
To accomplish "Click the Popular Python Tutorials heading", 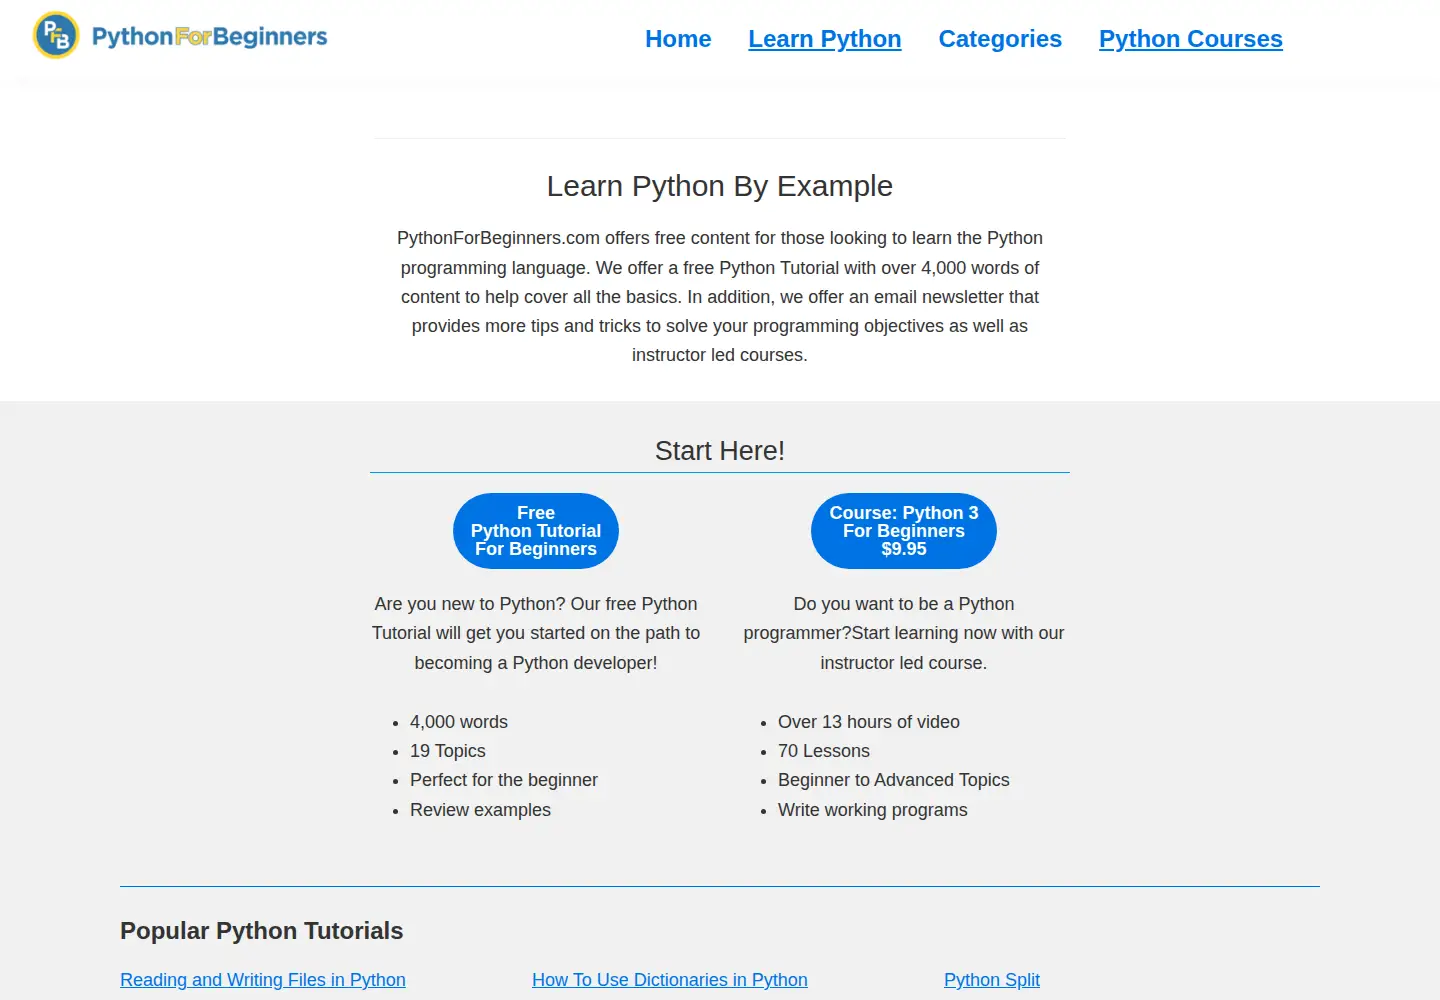I will [x=262, y=931].
